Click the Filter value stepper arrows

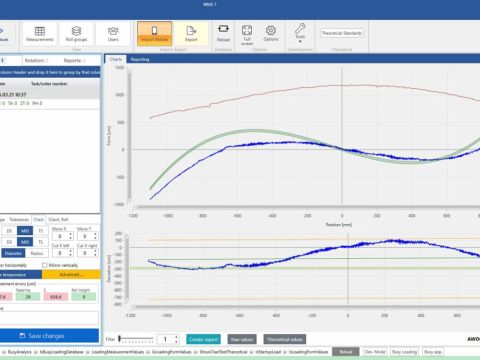(177, 339)
